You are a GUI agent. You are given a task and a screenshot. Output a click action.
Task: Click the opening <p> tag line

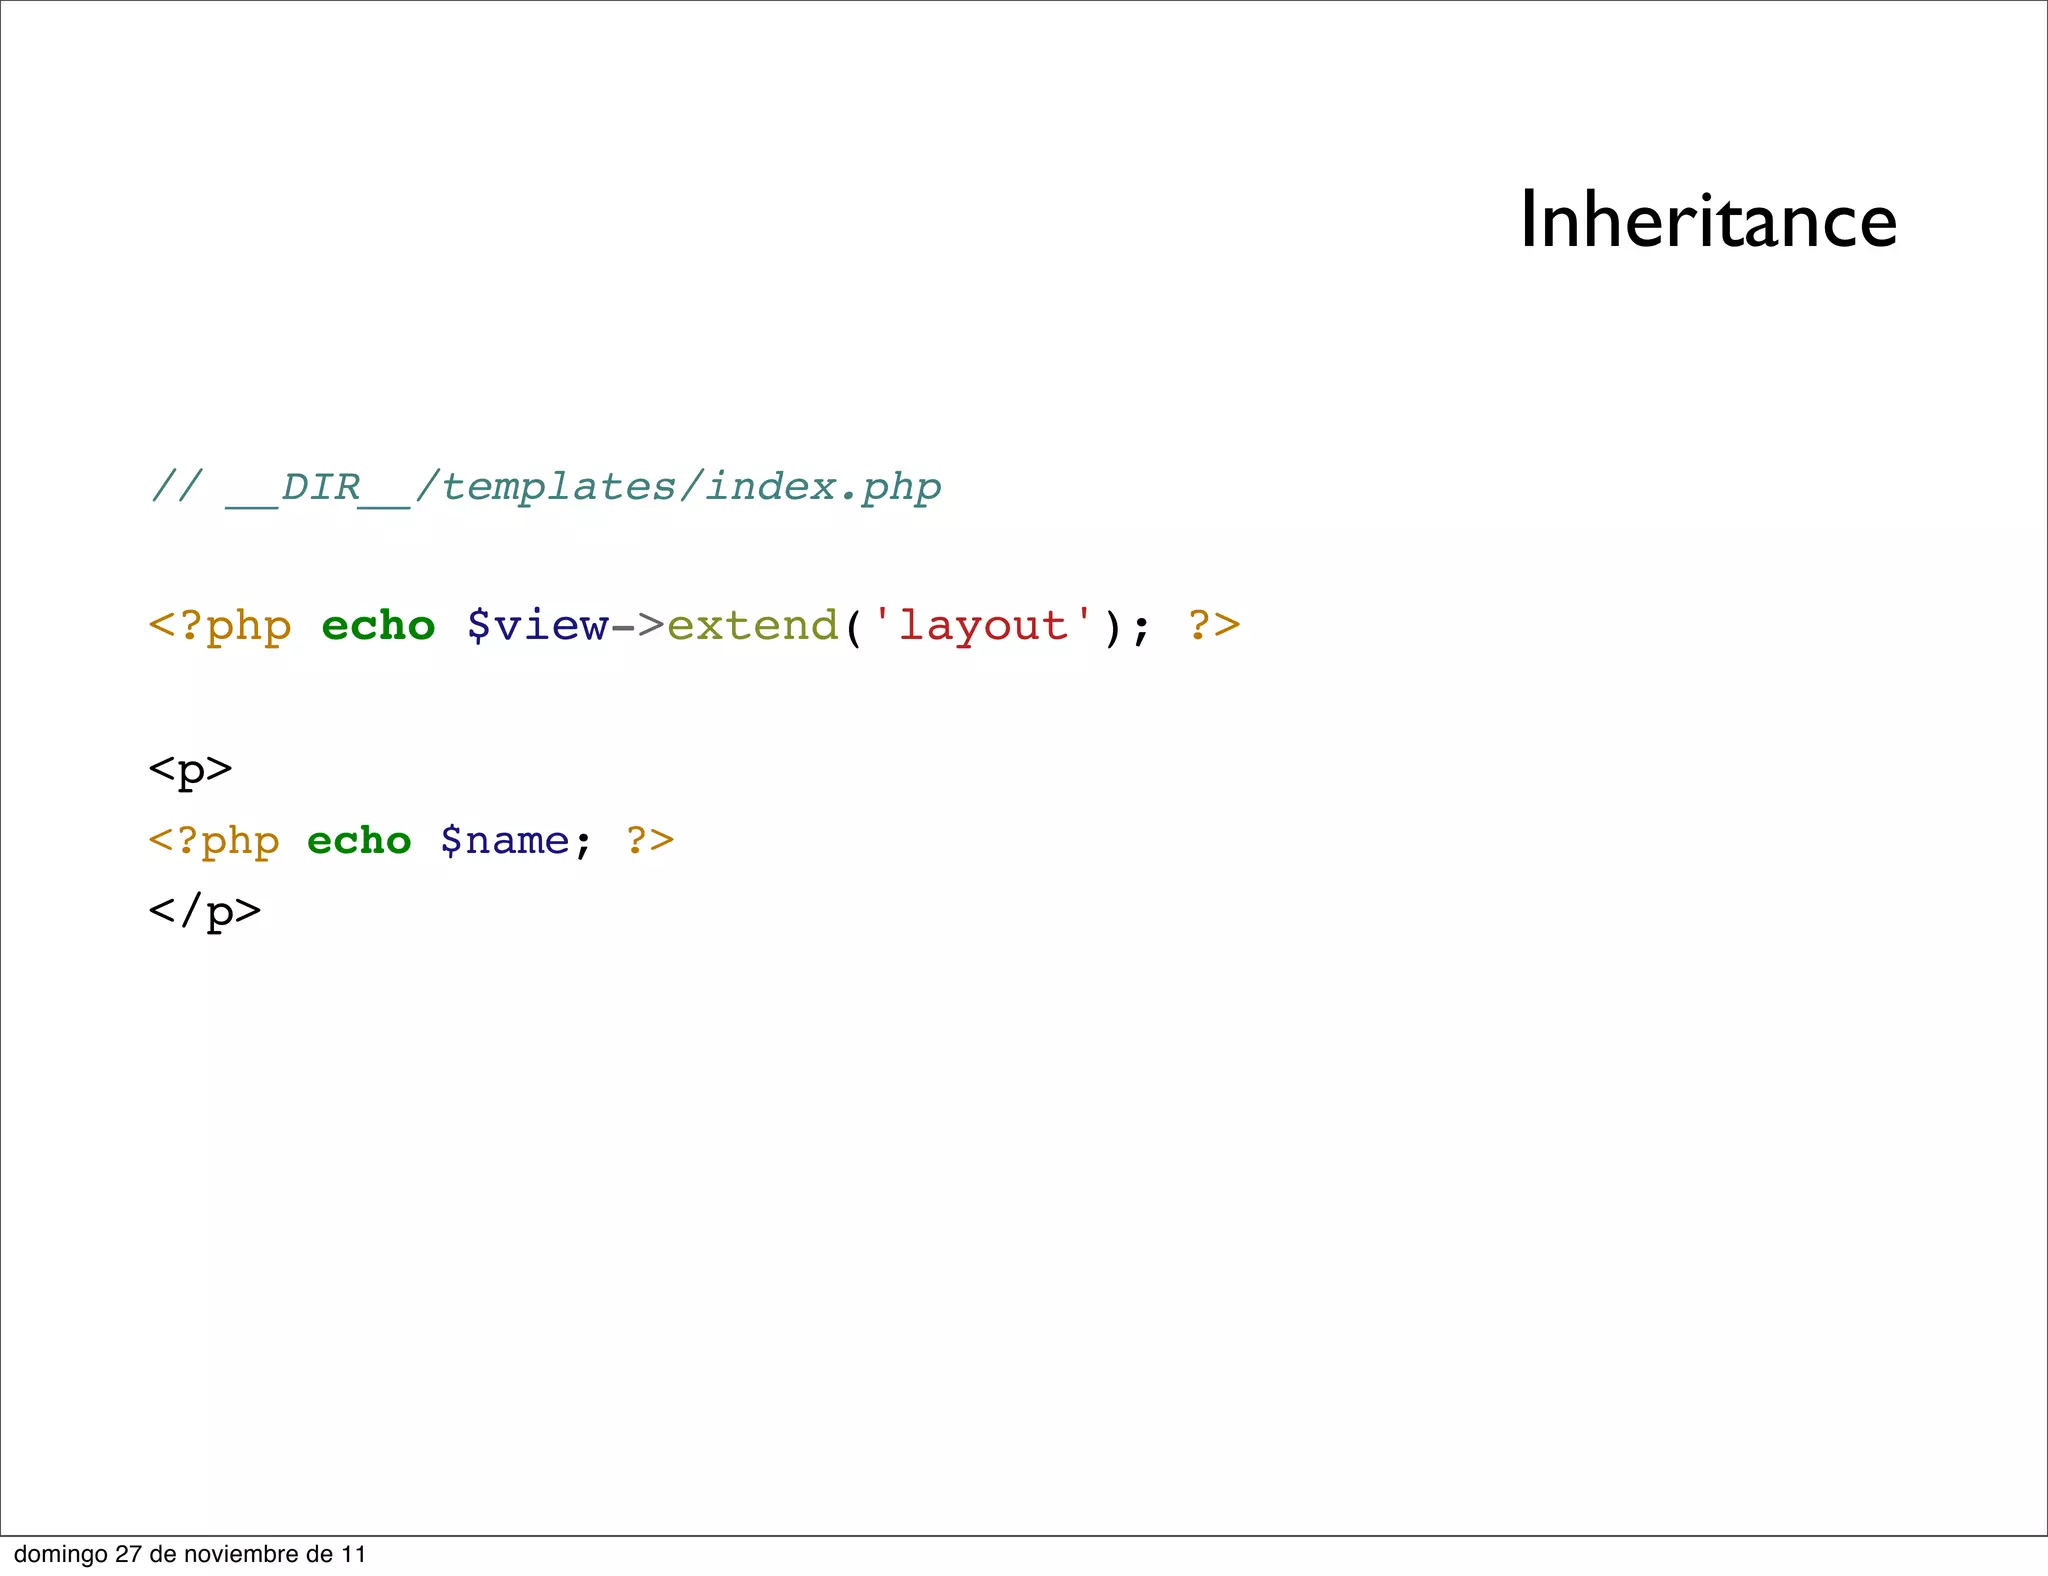point(190,770)
